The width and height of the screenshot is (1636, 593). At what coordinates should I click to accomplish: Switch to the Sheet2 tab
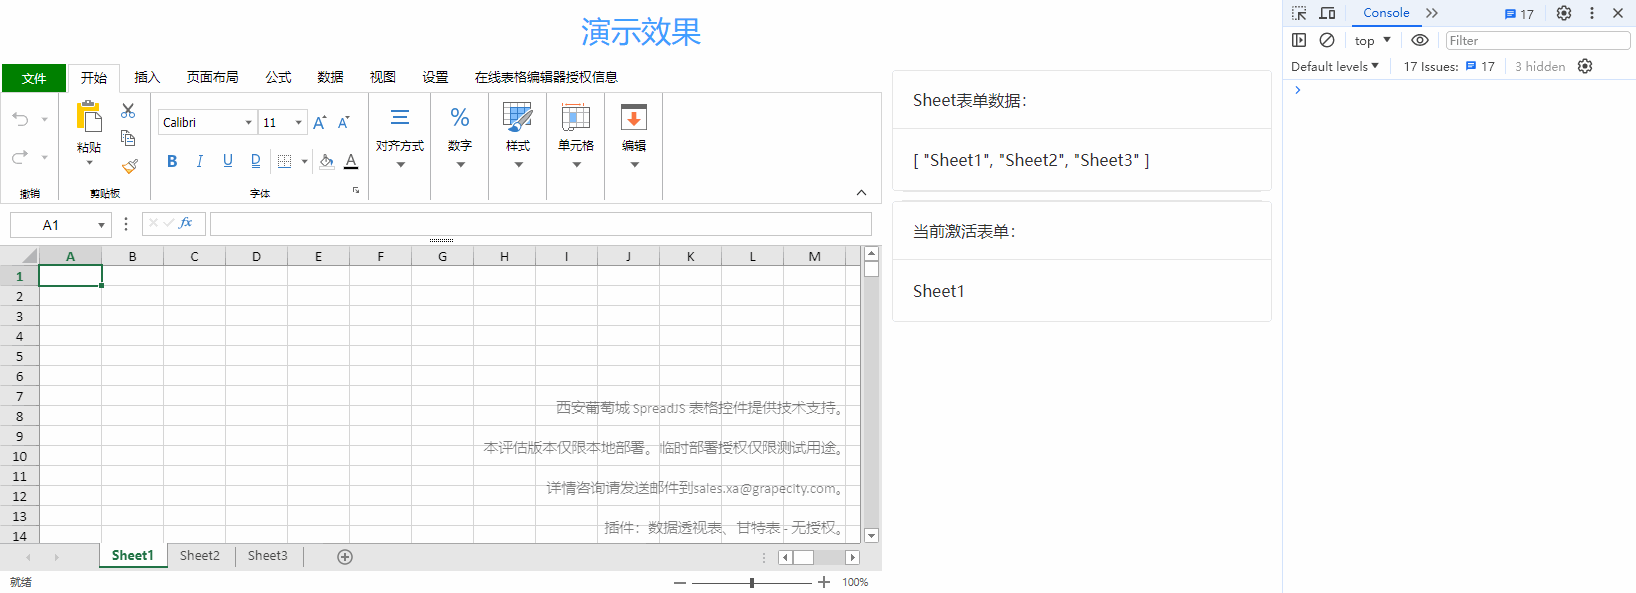[200, 556]
